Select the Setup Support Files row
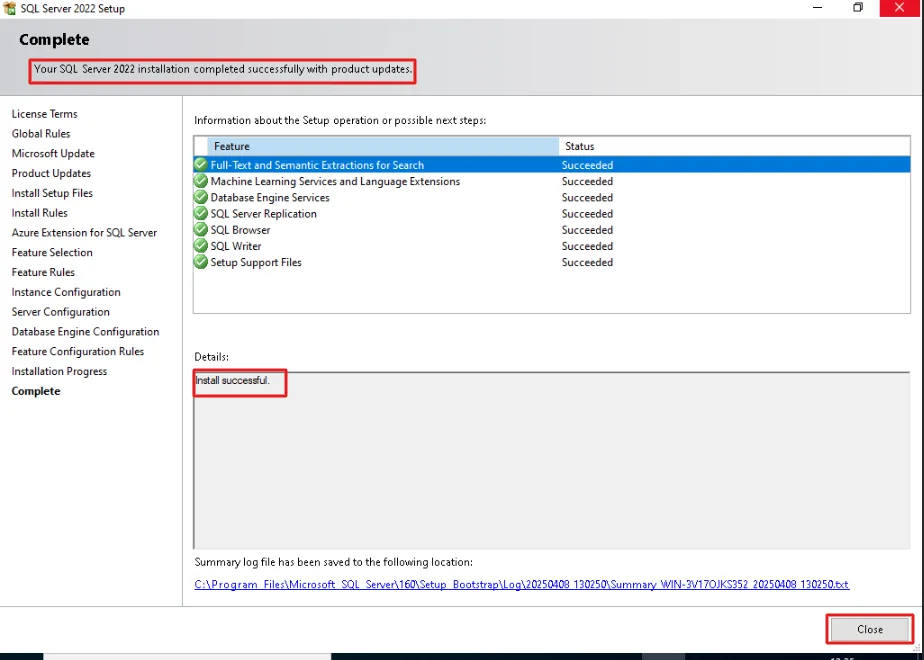 (552, 262)
